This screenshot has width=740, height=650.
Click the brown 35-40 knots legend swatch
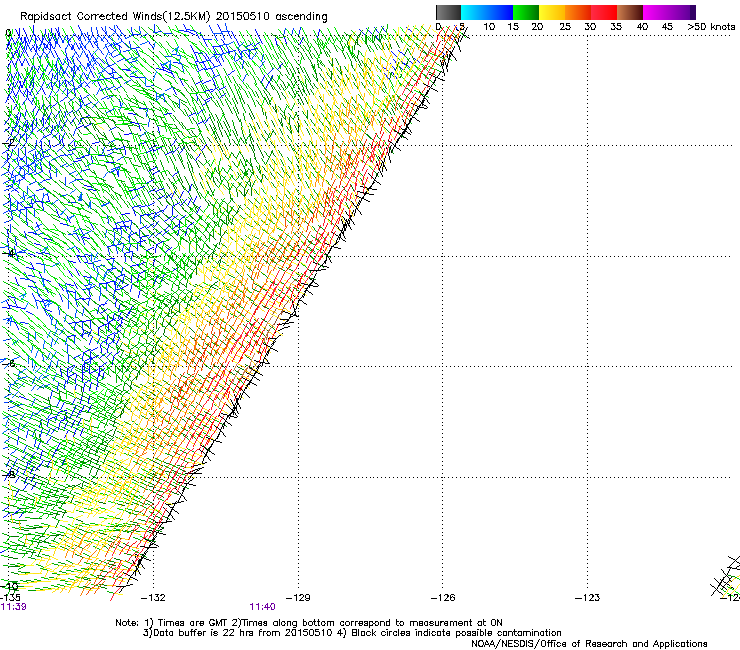coord(630,12)
